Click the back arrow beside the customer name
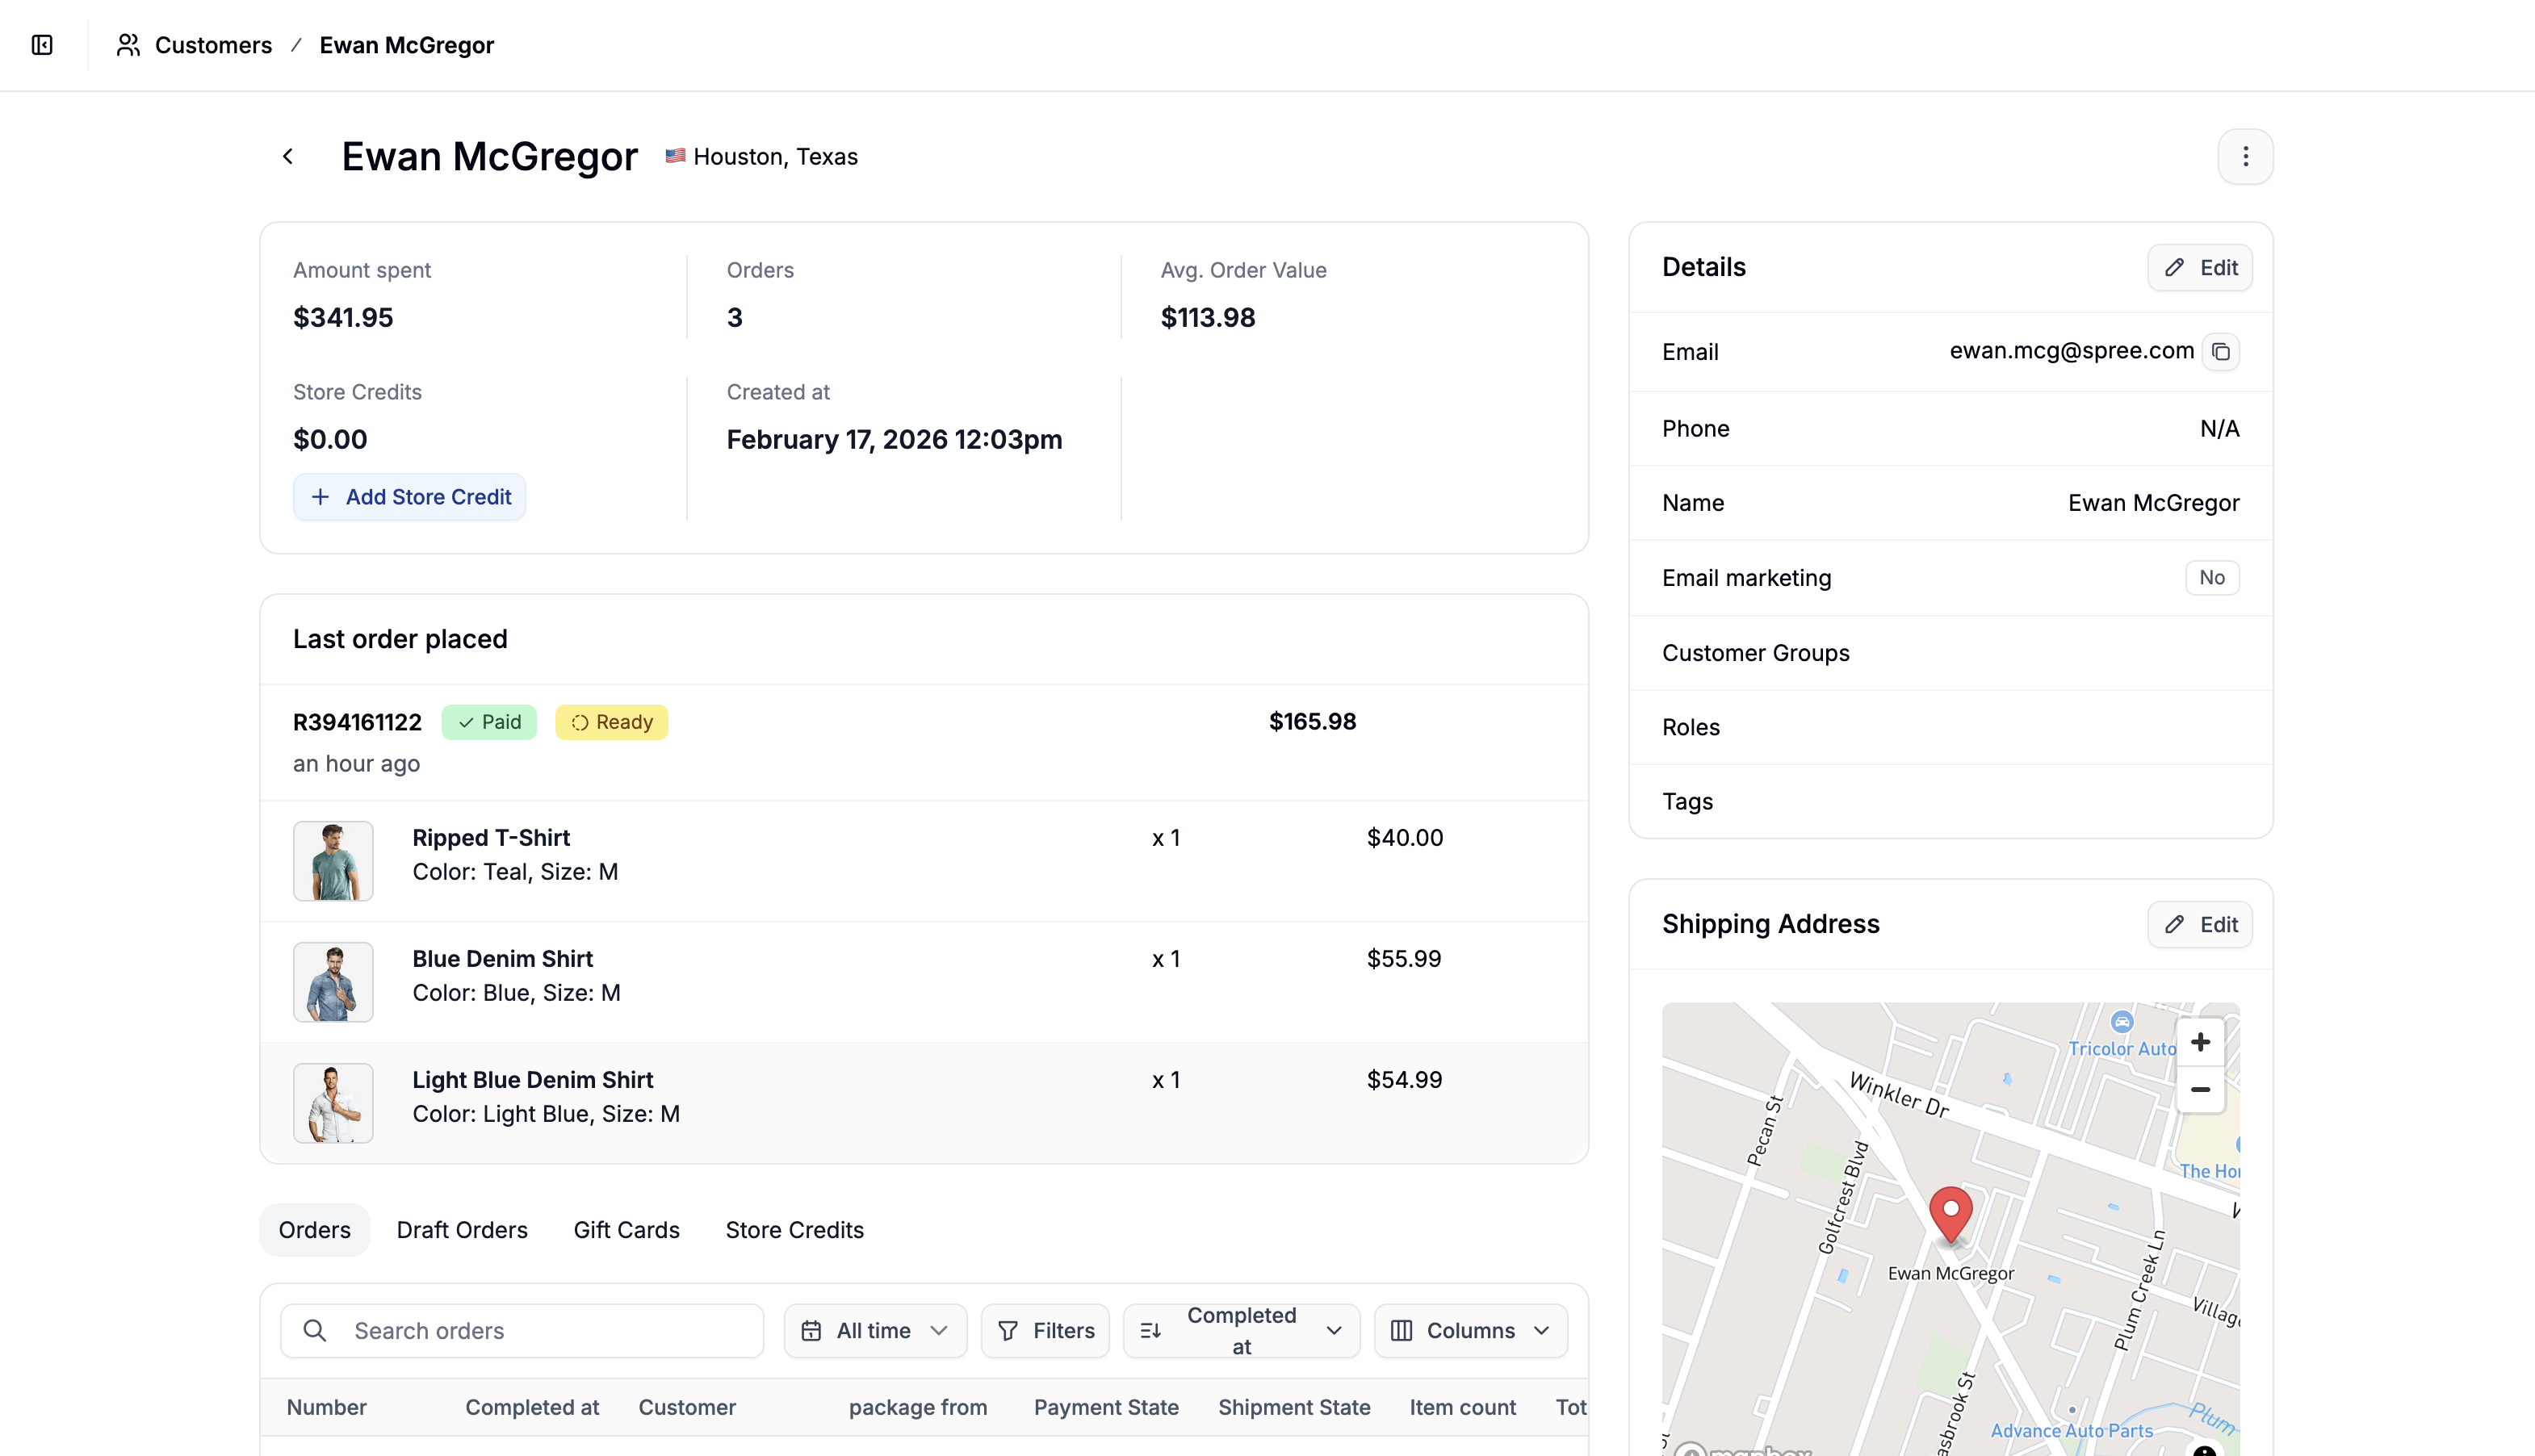Viewport: 2535px width, 1456px height. [288, 156]
